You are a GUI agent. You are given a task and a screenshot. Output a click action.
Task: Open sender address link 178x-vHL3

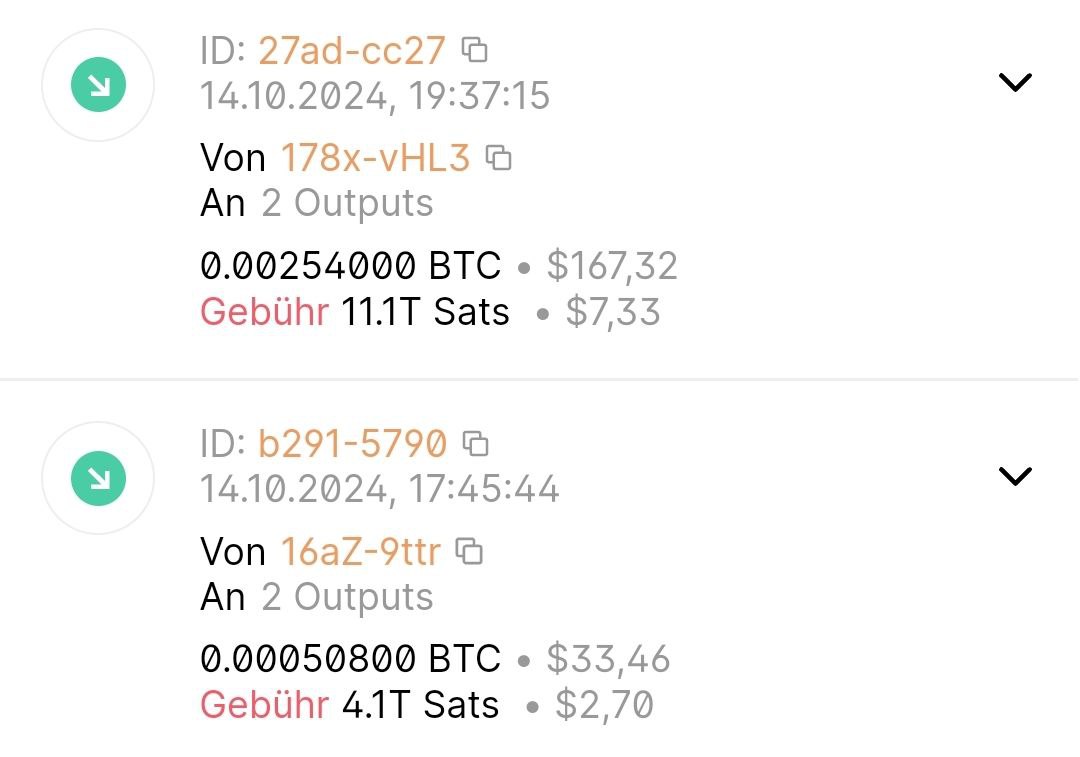pyautogui.click(x=375, y=158)
